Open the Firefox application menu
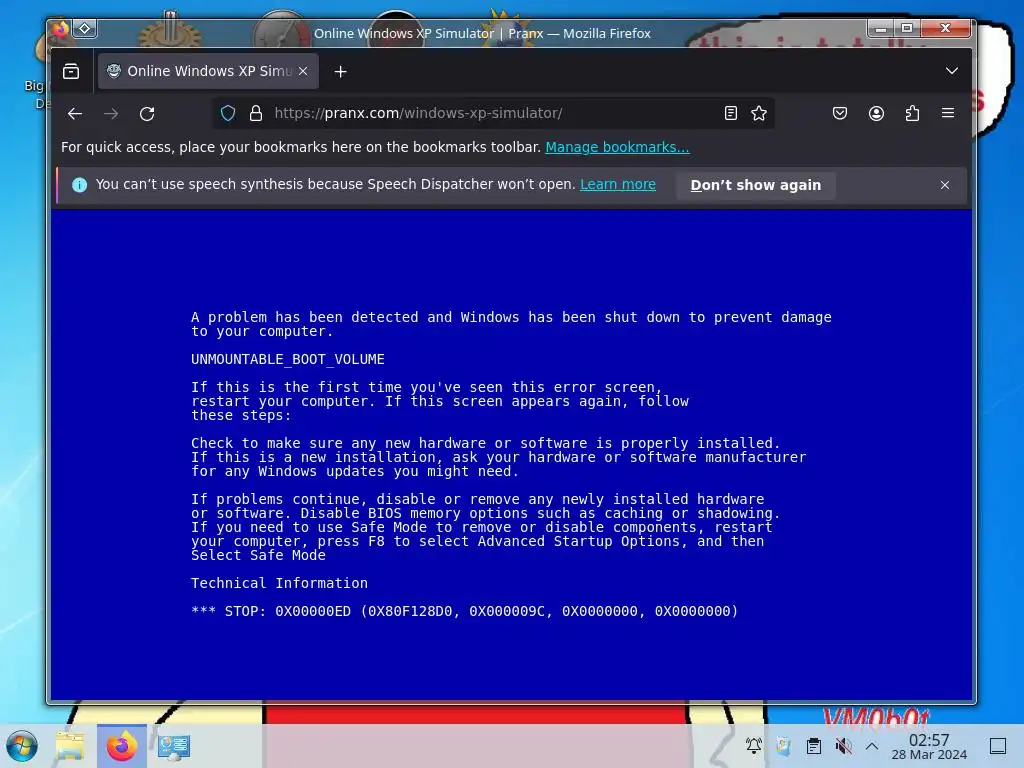The width and height of the screenshot is (1024, 768). click(x=948, y=113)
